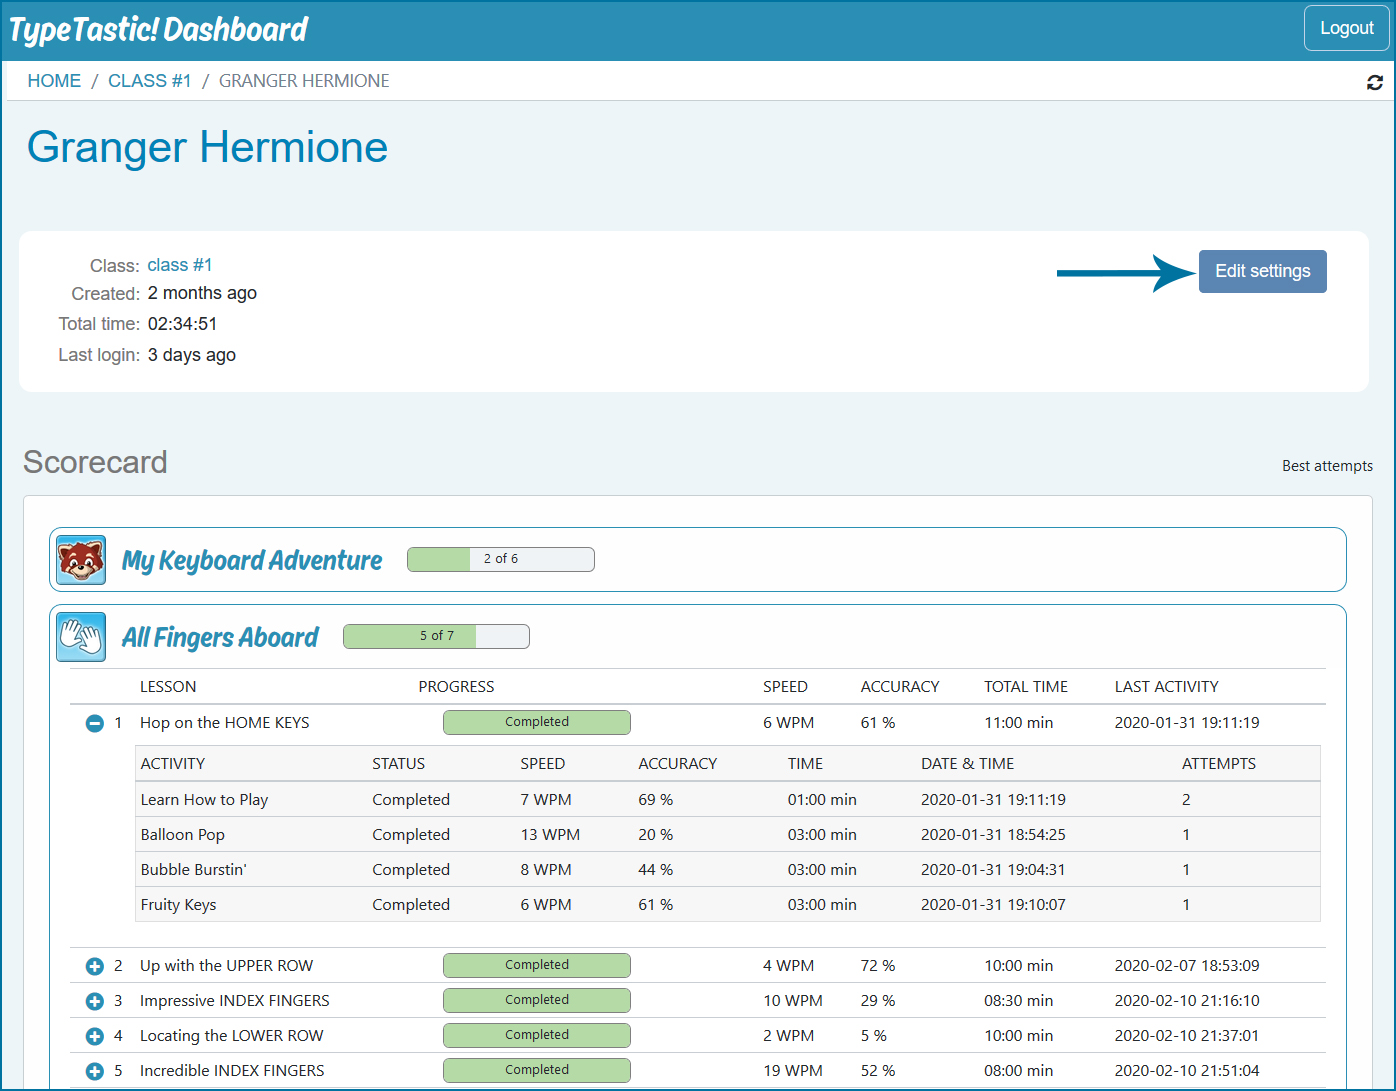This screenshot has width=1396, height=1091.
Task: Go to HOME in the breadcrumb
Action: (54, 81)
